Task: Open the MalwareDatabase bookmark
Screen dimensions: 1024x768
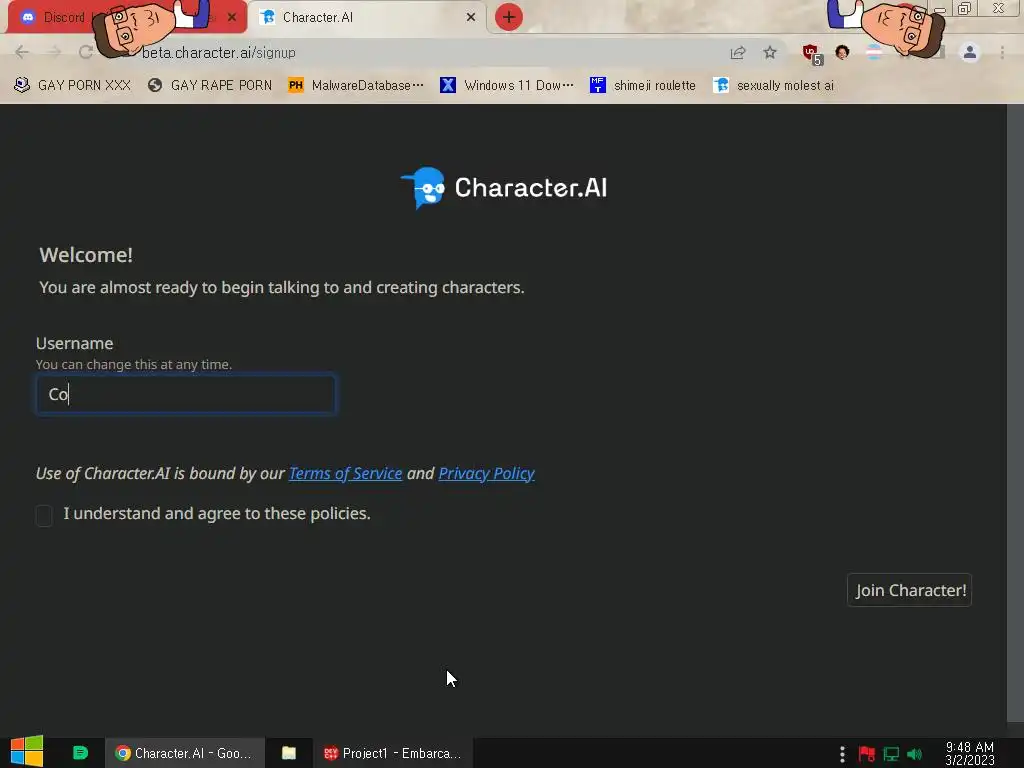Action: pyautogui.click(x=356, y=85)
